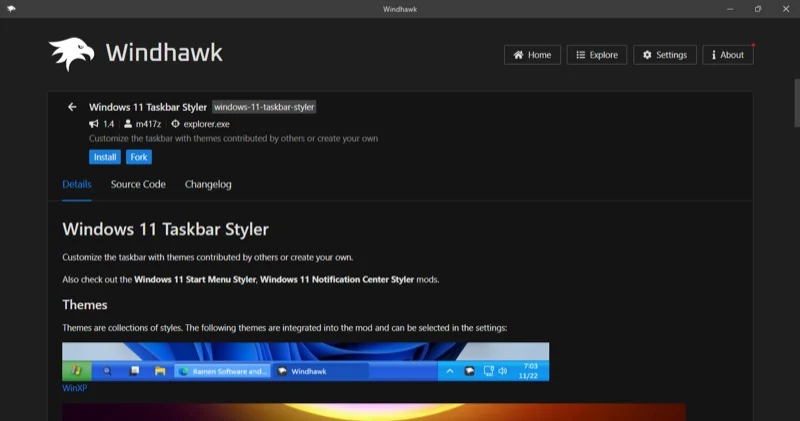The height and width of the screenshot is (421, 800).
Task: Close the Windhawk window
Action: (786, 9)
